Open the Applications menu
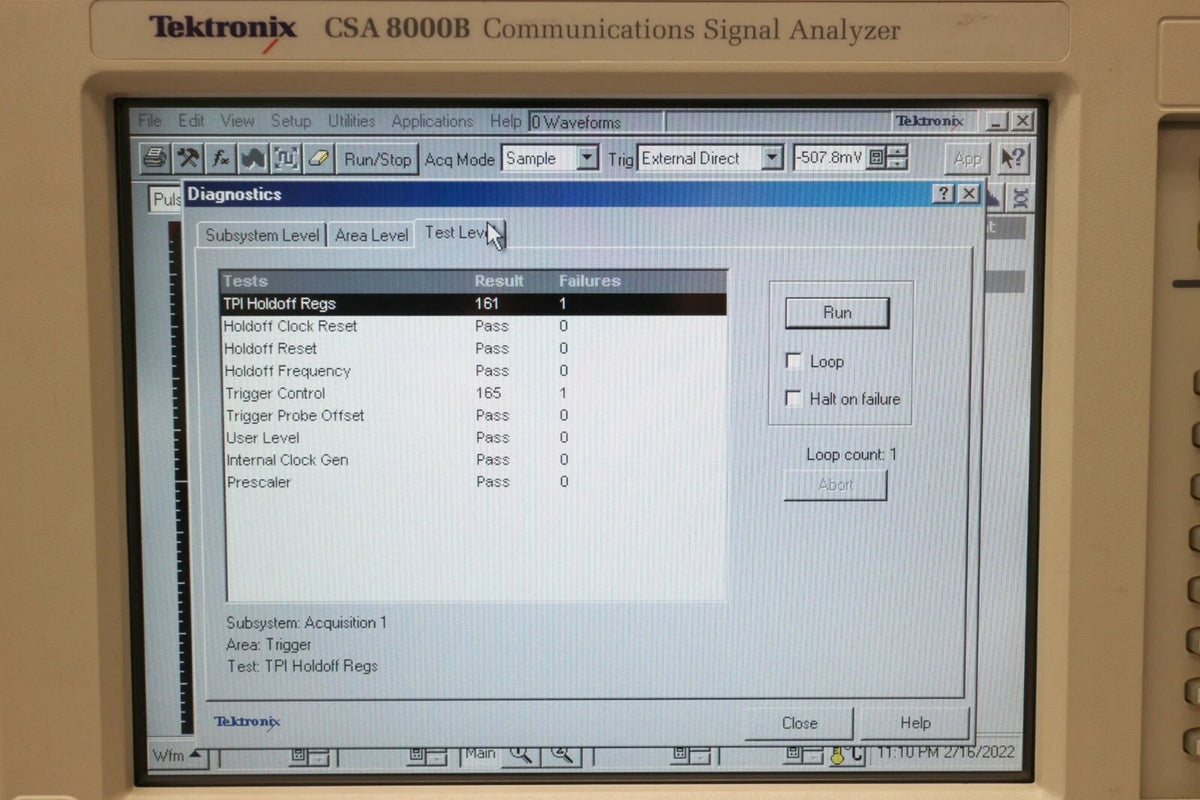Image resolution: width=1200 pixels, height=800 pixels. pos(432,121)
